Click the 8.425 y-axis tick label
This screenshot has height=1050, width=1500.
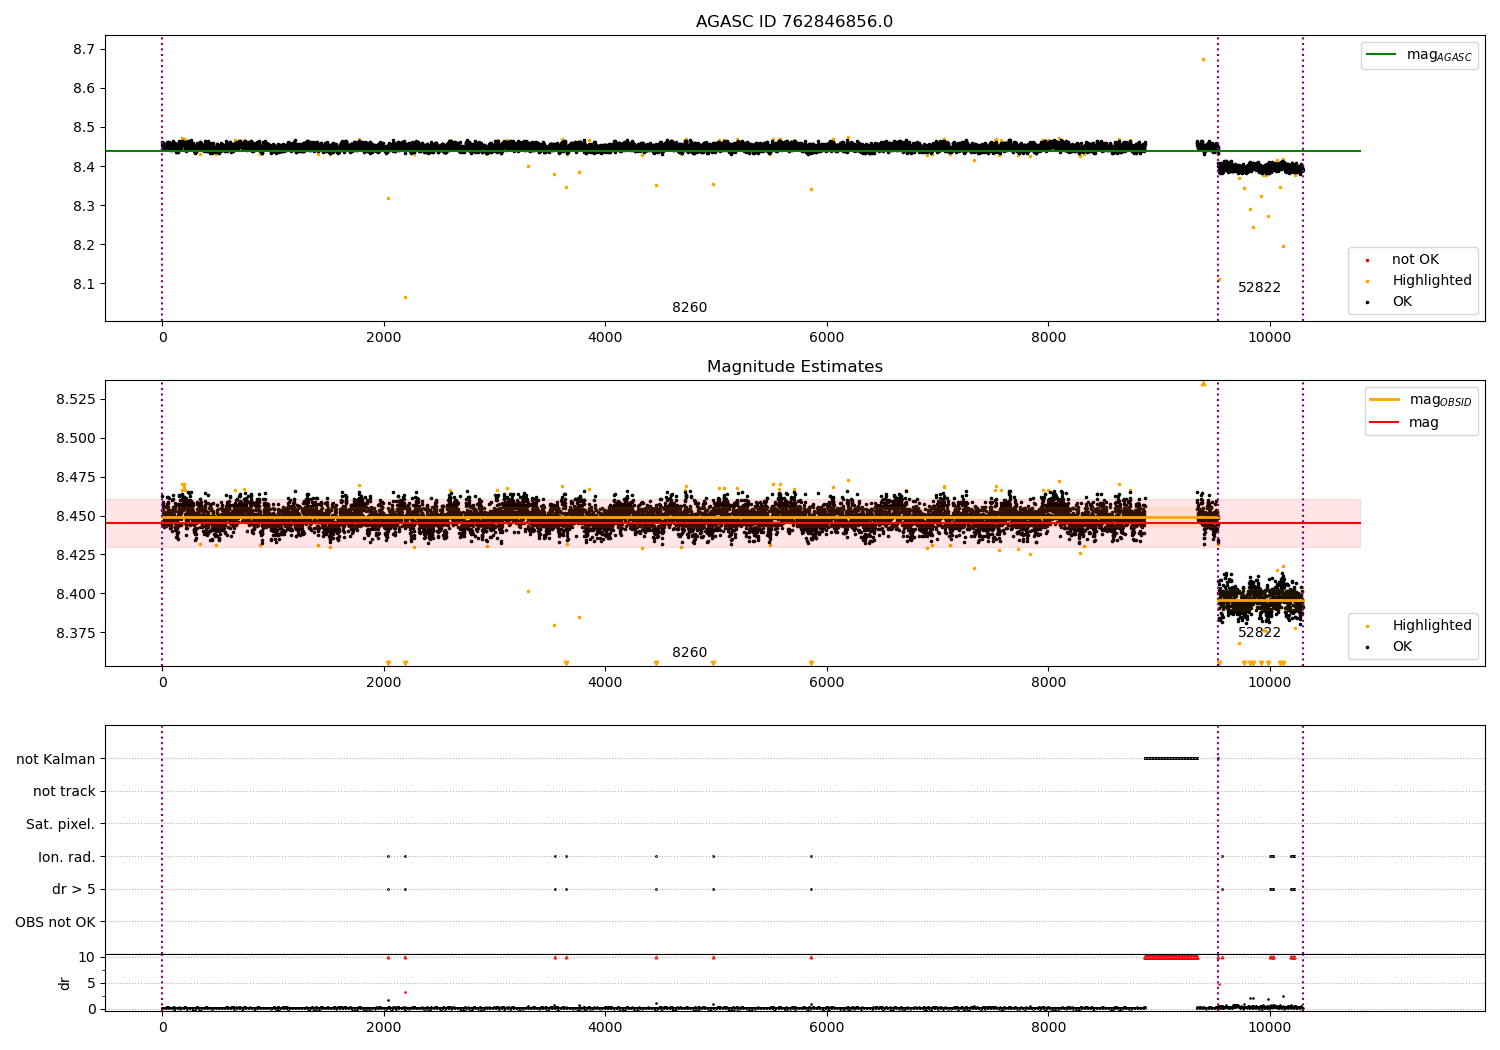tap(76, 555)
